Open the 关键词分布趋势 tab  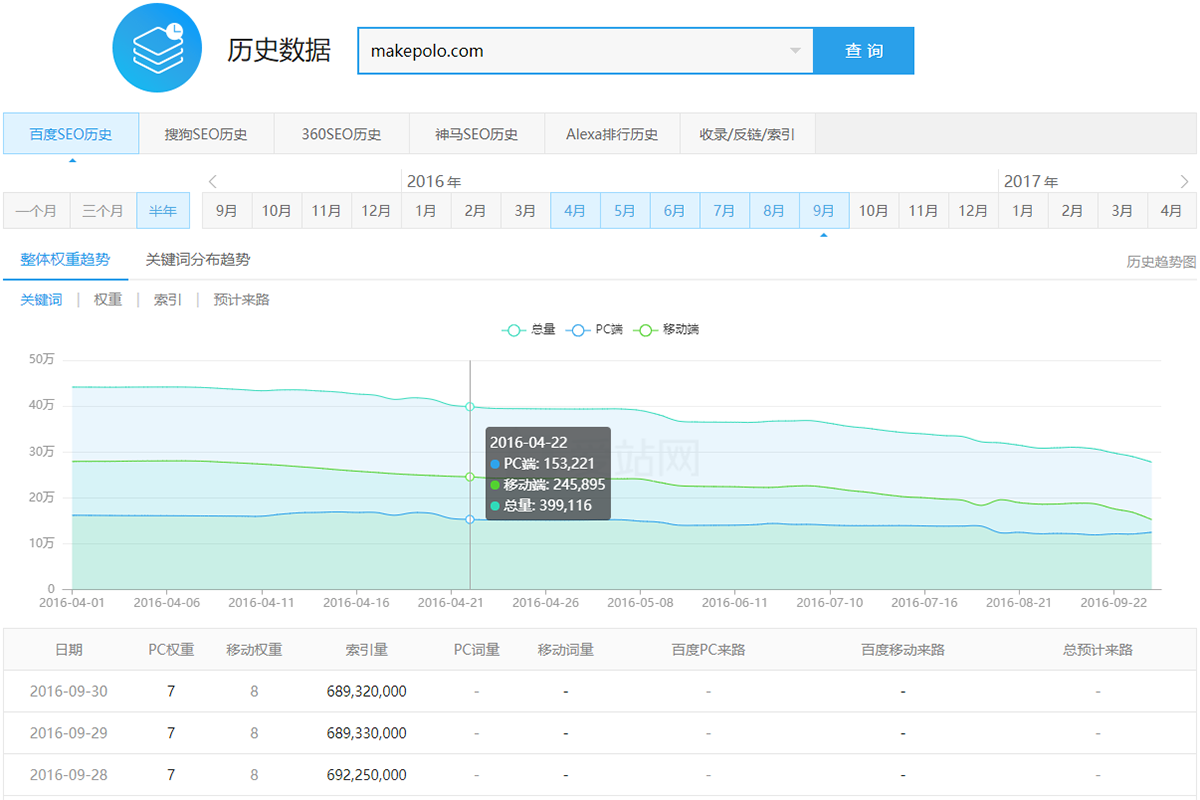[198, 260]
